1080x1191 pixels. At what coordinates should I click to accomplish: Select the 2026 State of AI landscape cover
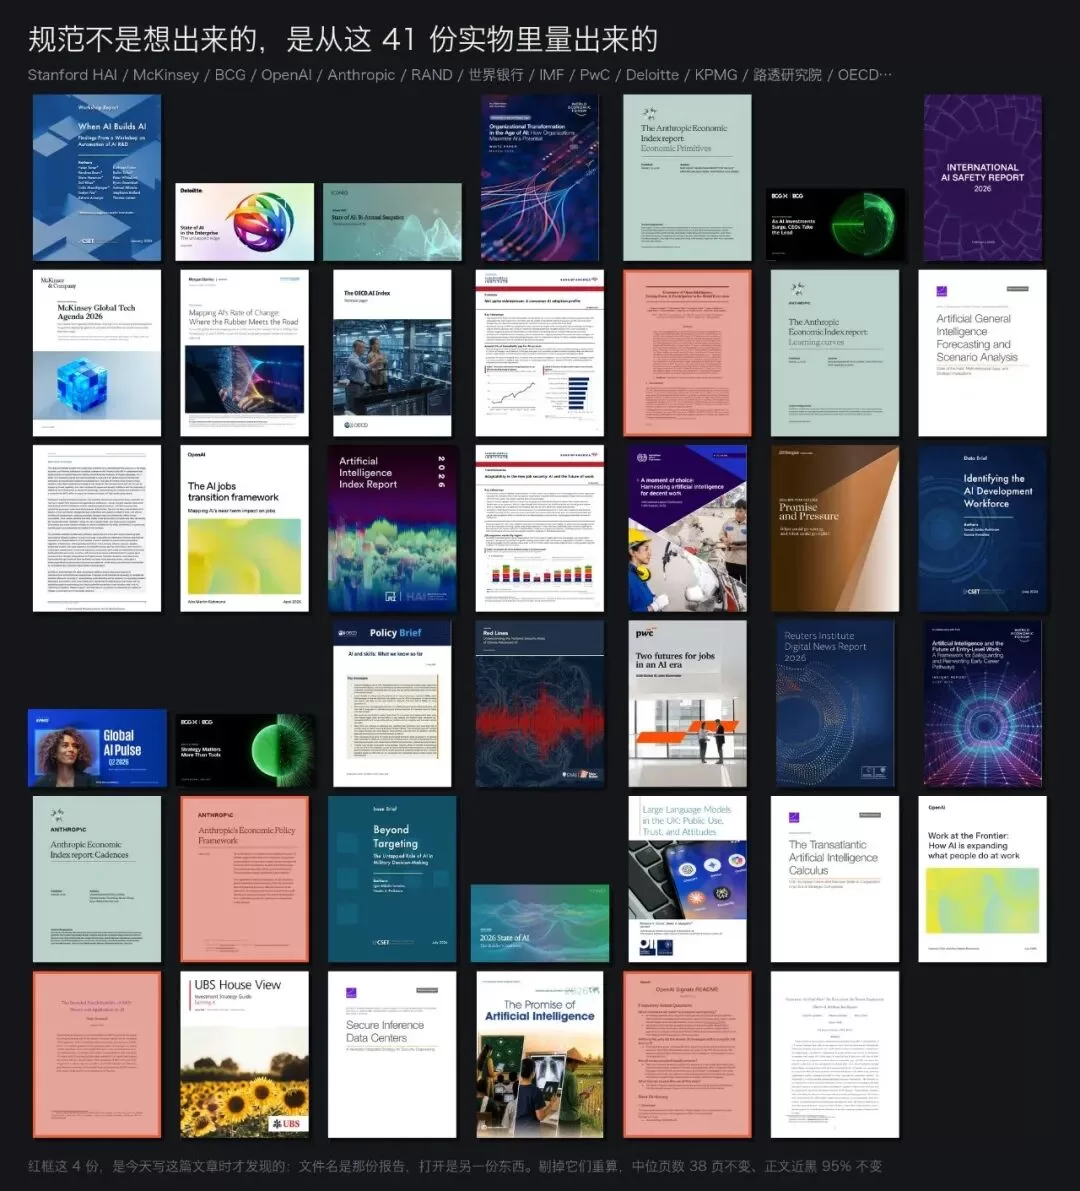[540, 924]
